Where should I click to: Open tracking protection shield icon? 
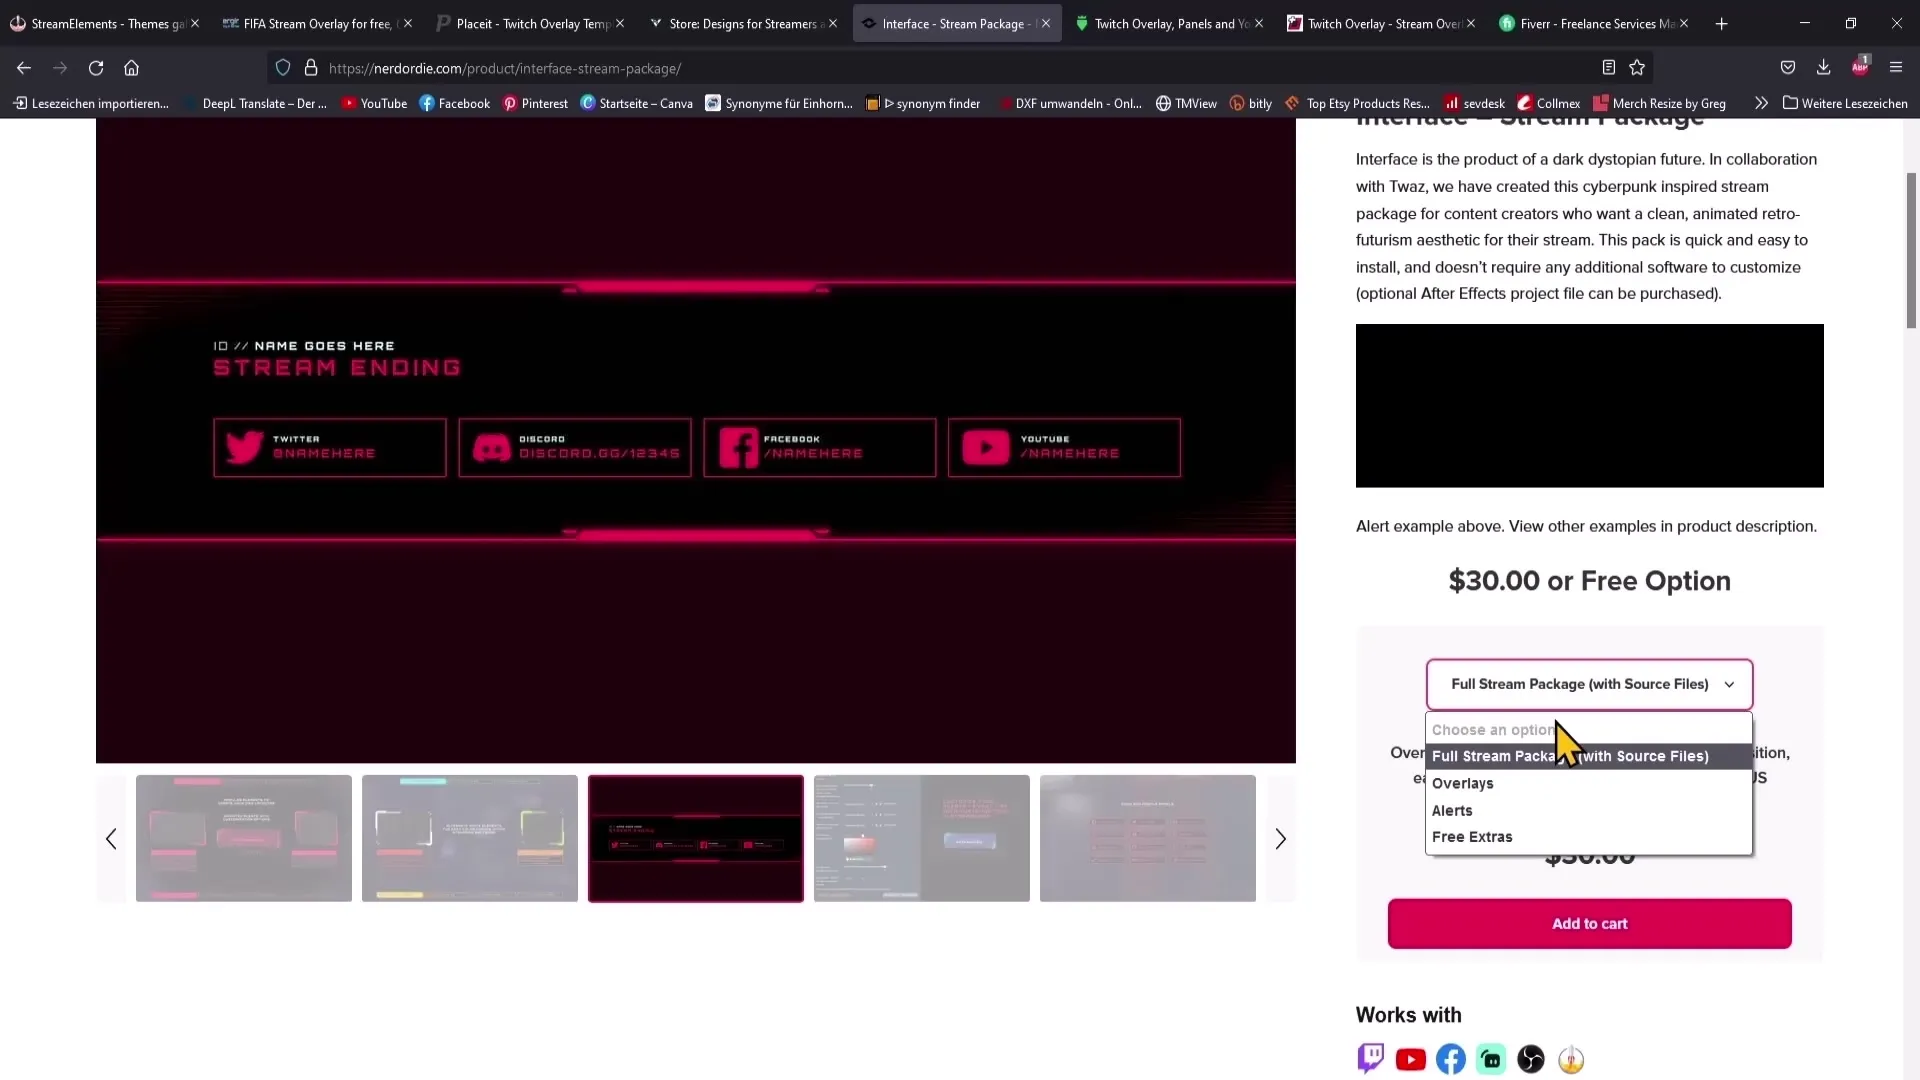tap(283, 68)
